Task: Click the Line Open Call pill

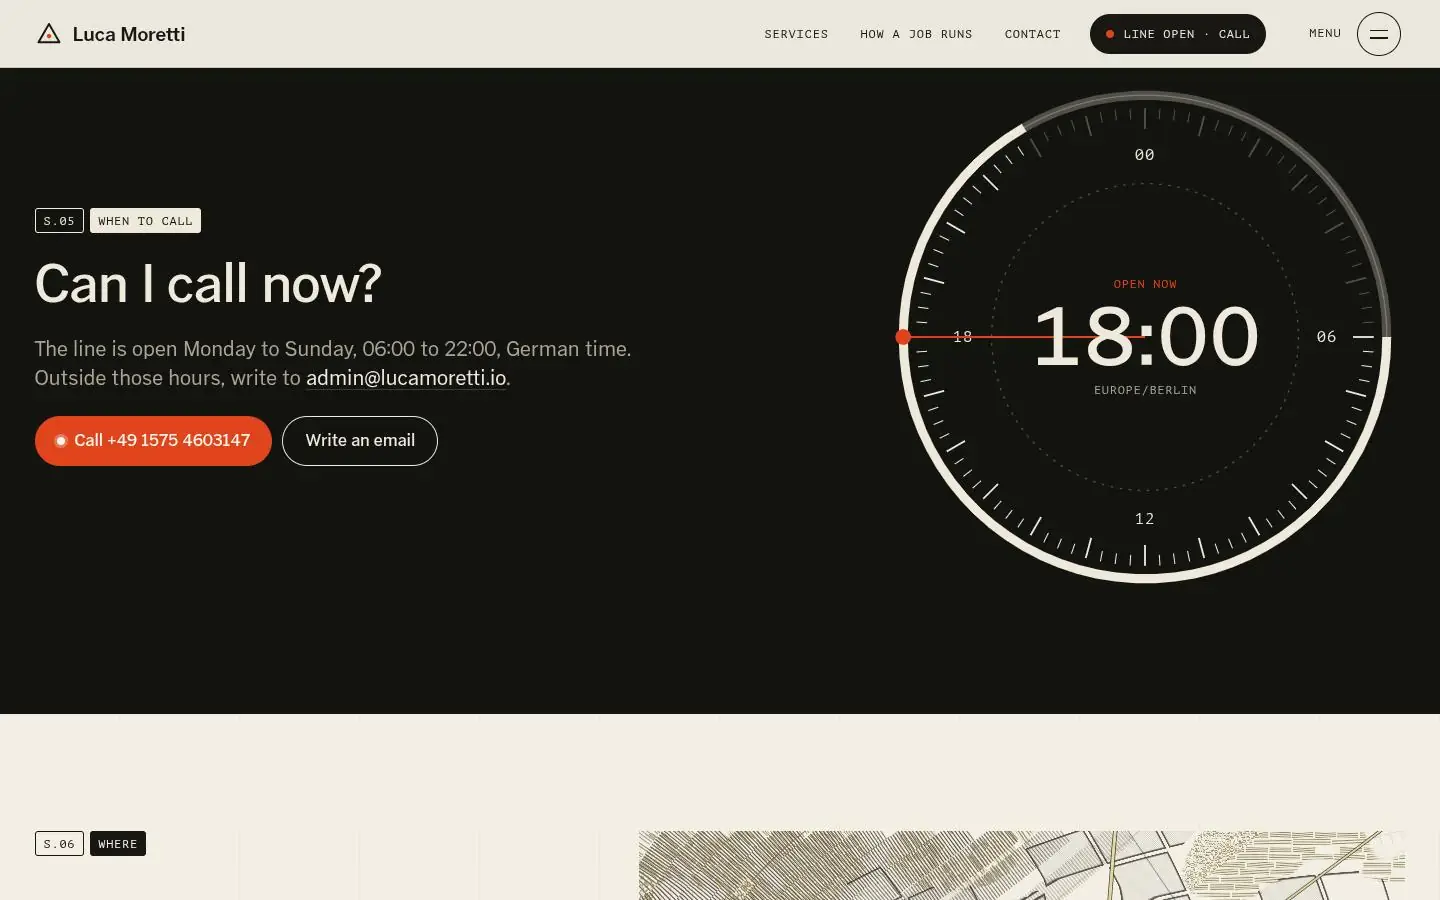Action: coord(1177,34)
